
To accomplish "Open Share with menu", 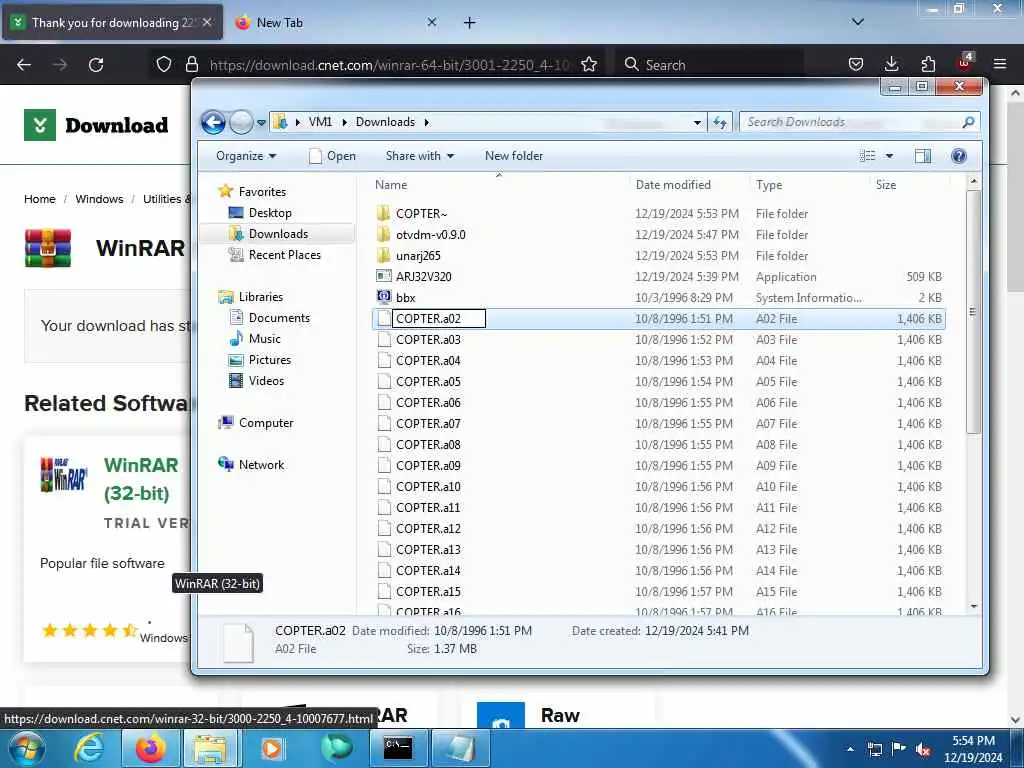I will [419, 156].
